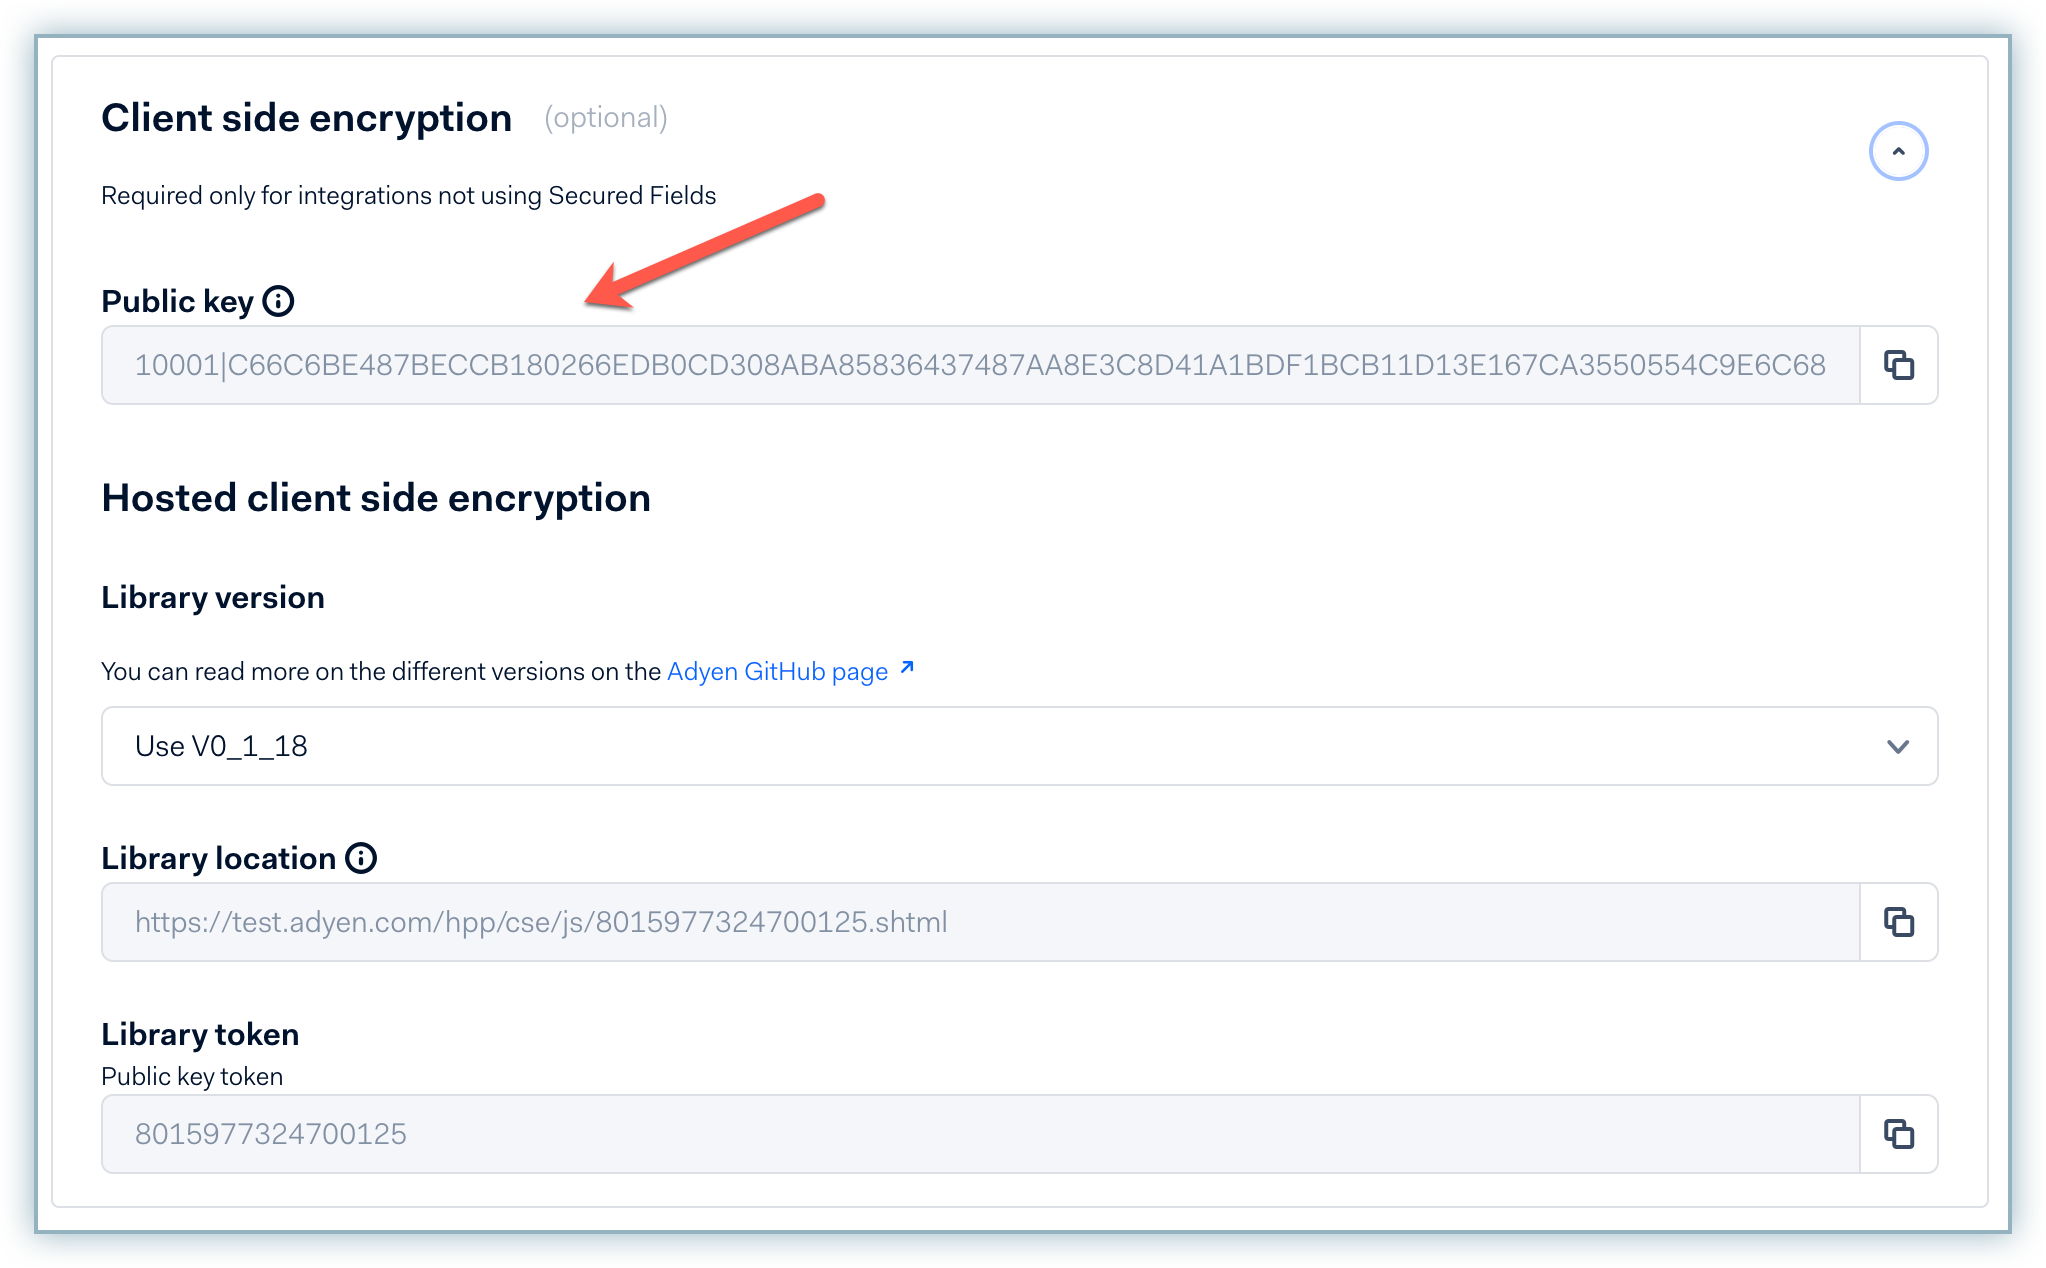Open the Library version dropdown
The width and height of the screenshot is (2046, 1268).
[1018, 746]
